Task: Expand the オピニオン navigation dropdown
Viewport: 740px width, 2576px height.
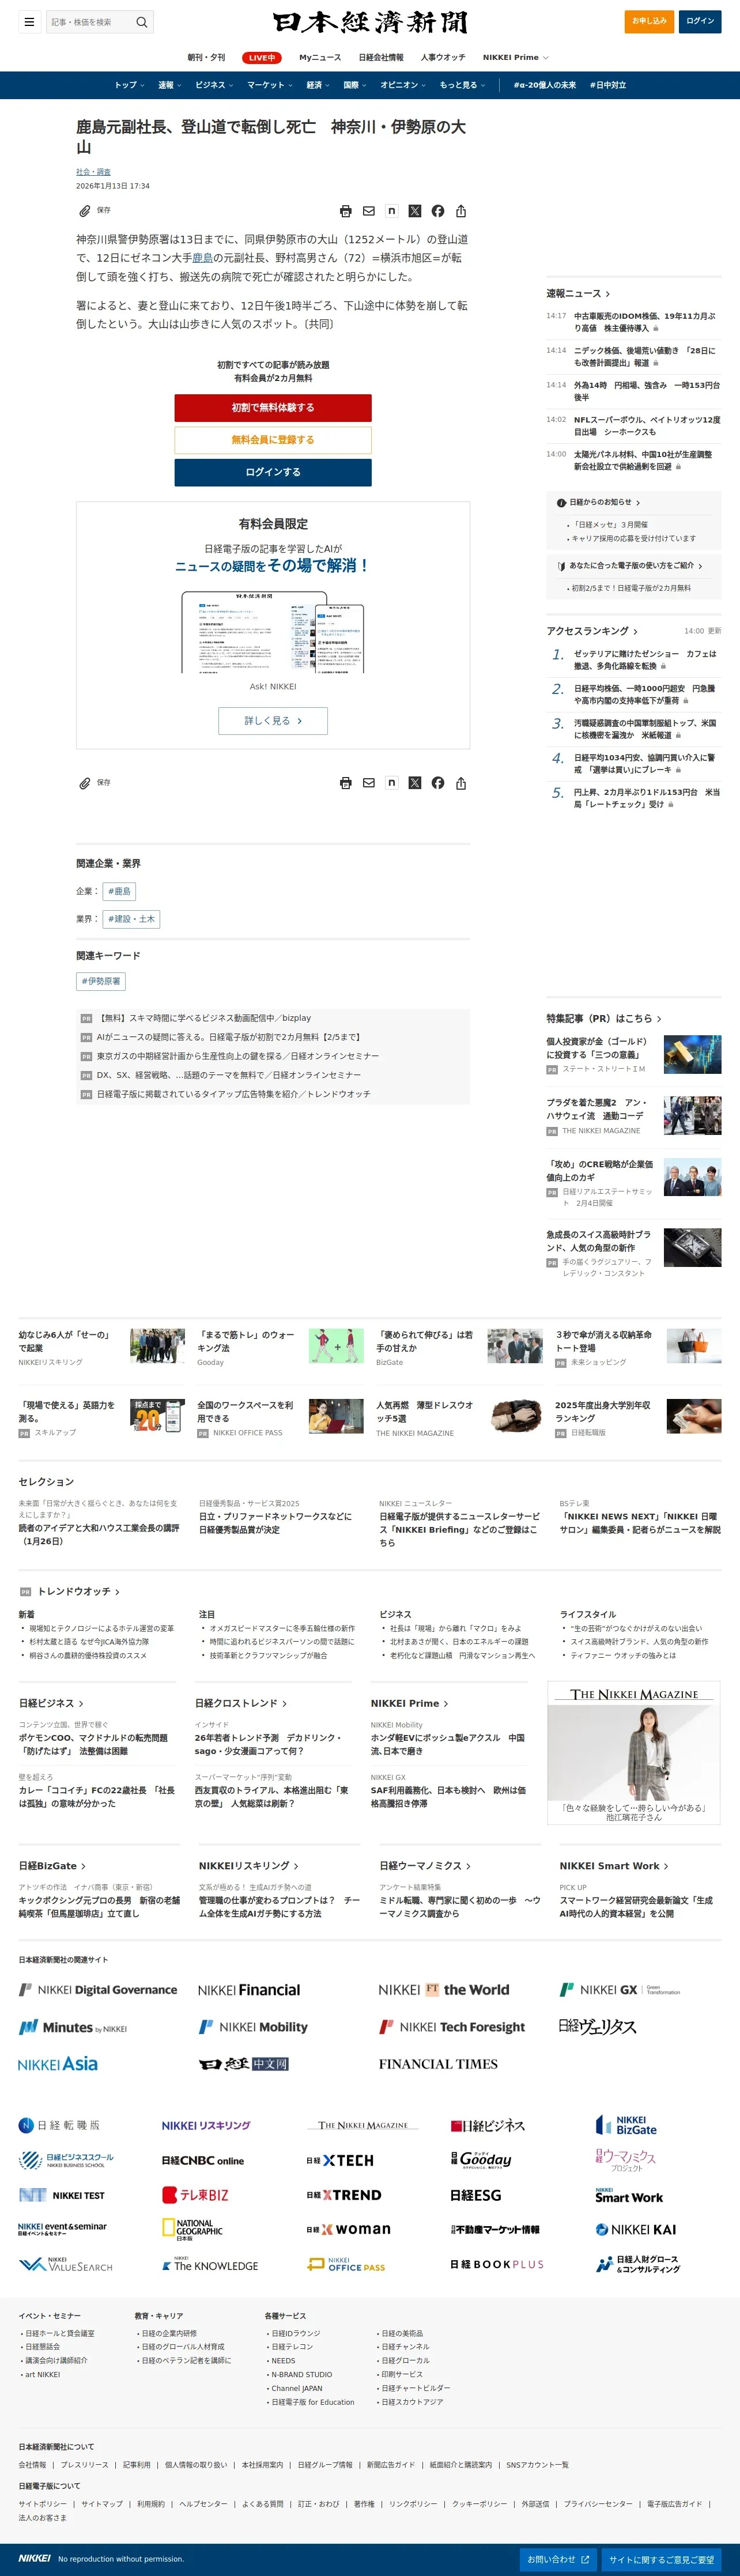Action: point(403,85)
